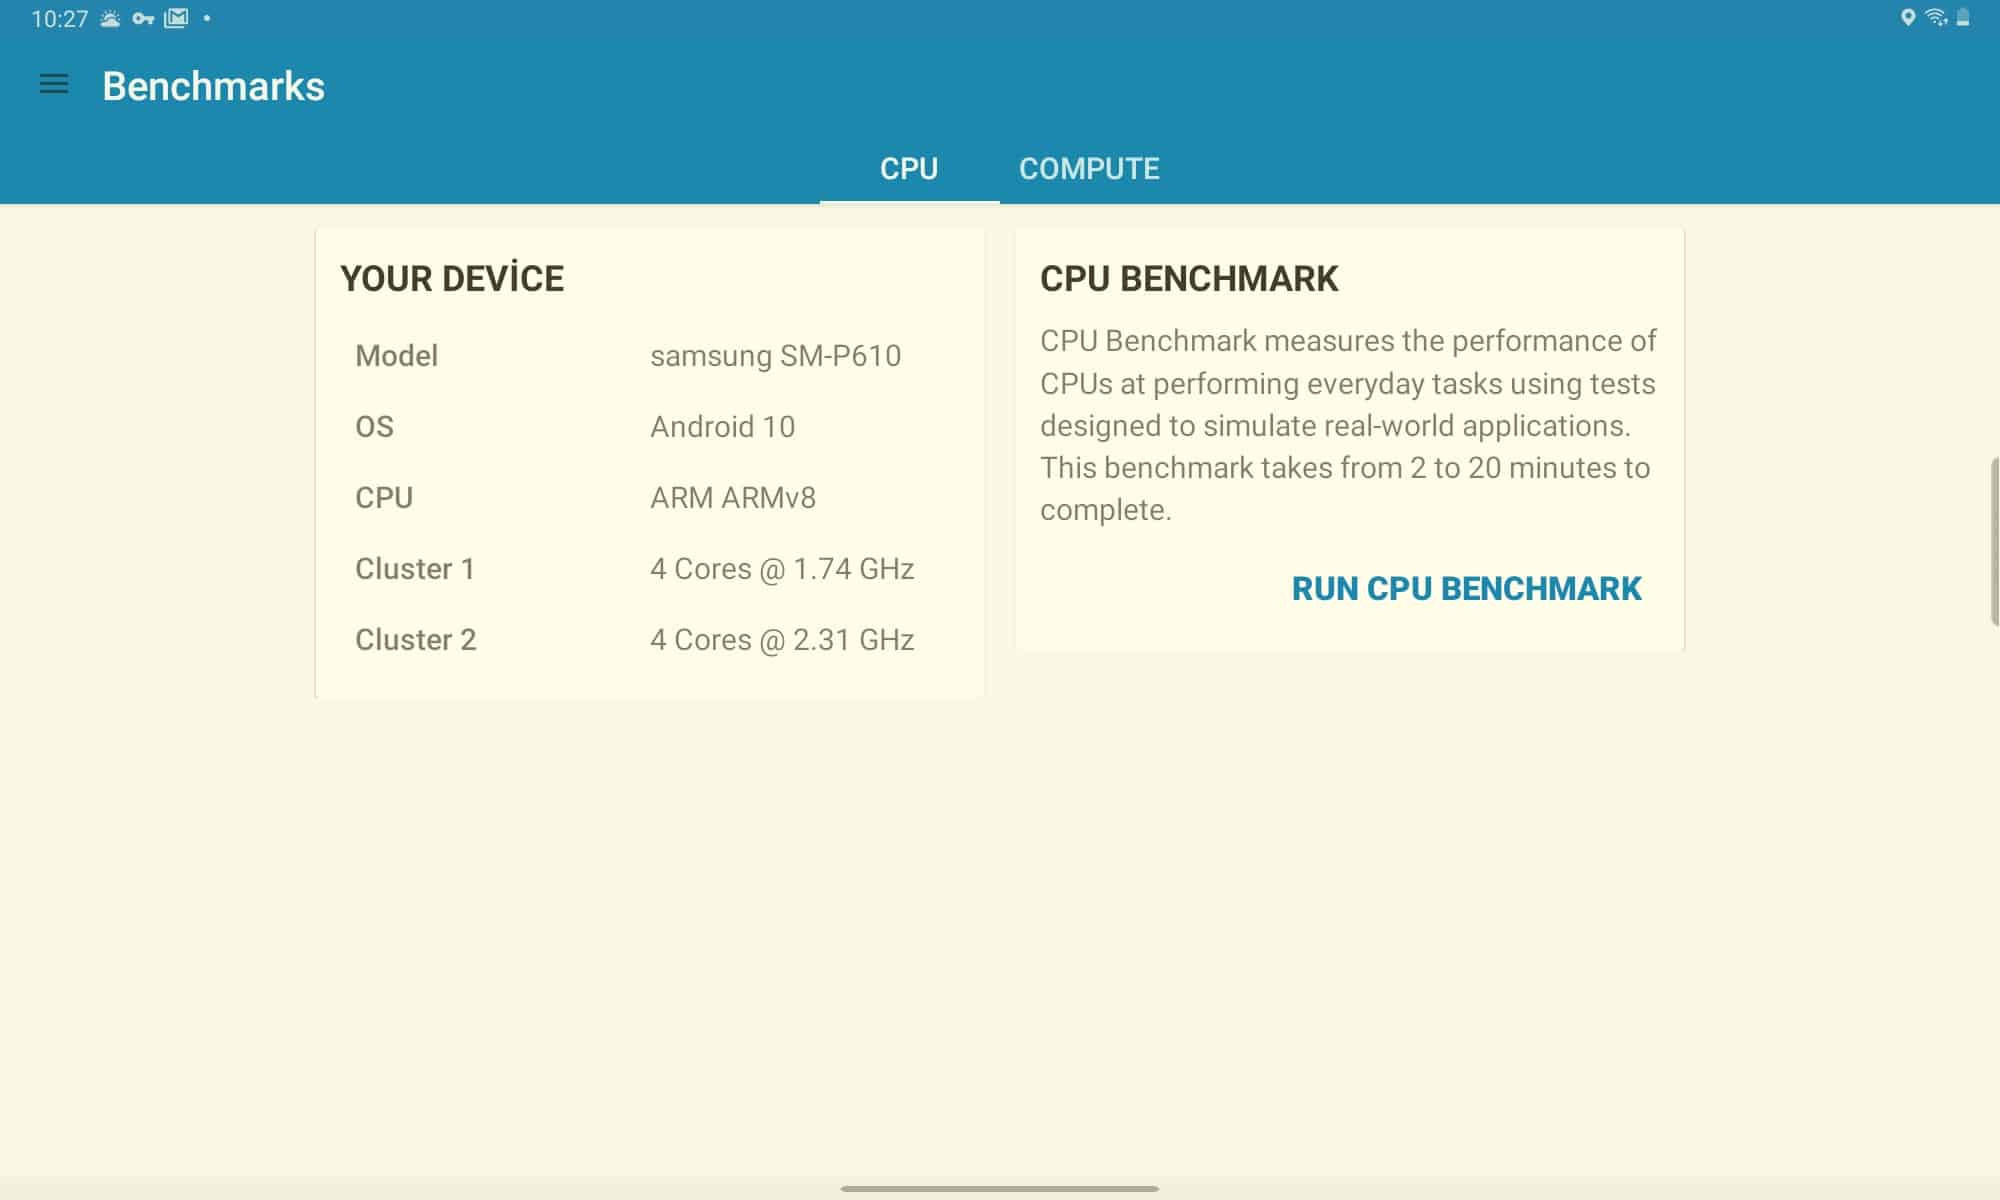Tap the Android 10 OS value
Image resolution: width=2000 pixels, height=1200 pixels.
(722, 427)
